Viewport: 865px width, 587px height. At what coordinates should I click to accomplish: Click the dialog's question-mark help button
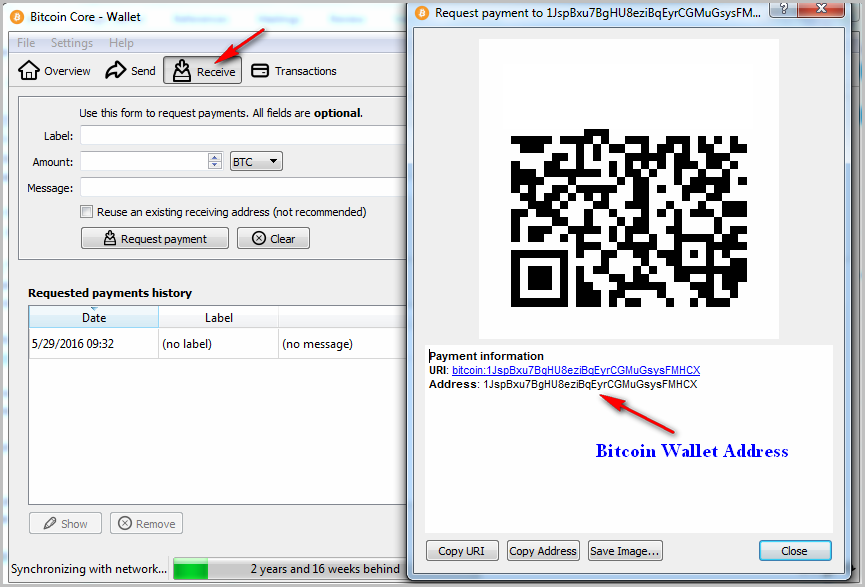click(x=783, y=9)
